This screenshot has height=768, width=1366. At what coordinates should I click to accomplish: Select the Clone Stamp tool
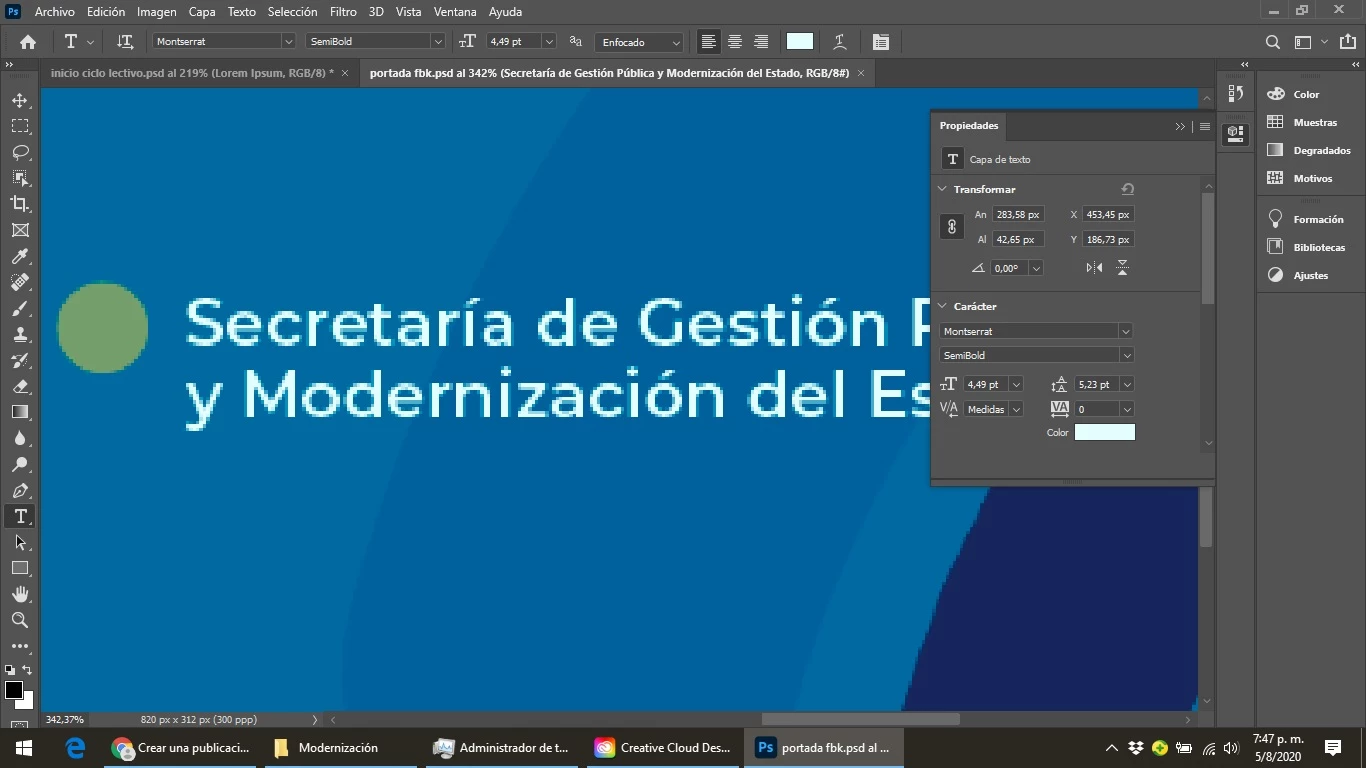pyautogui.click(x=20, y=335)
